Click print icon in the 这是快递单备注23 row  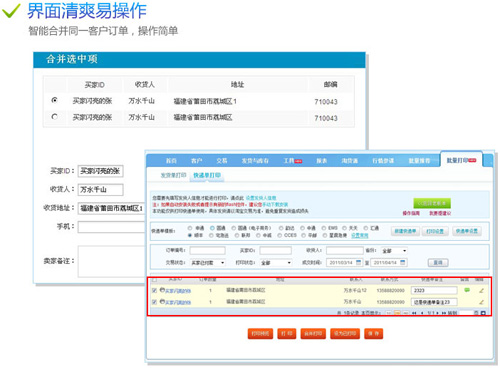pyautogui.click(x=162, y=302)
